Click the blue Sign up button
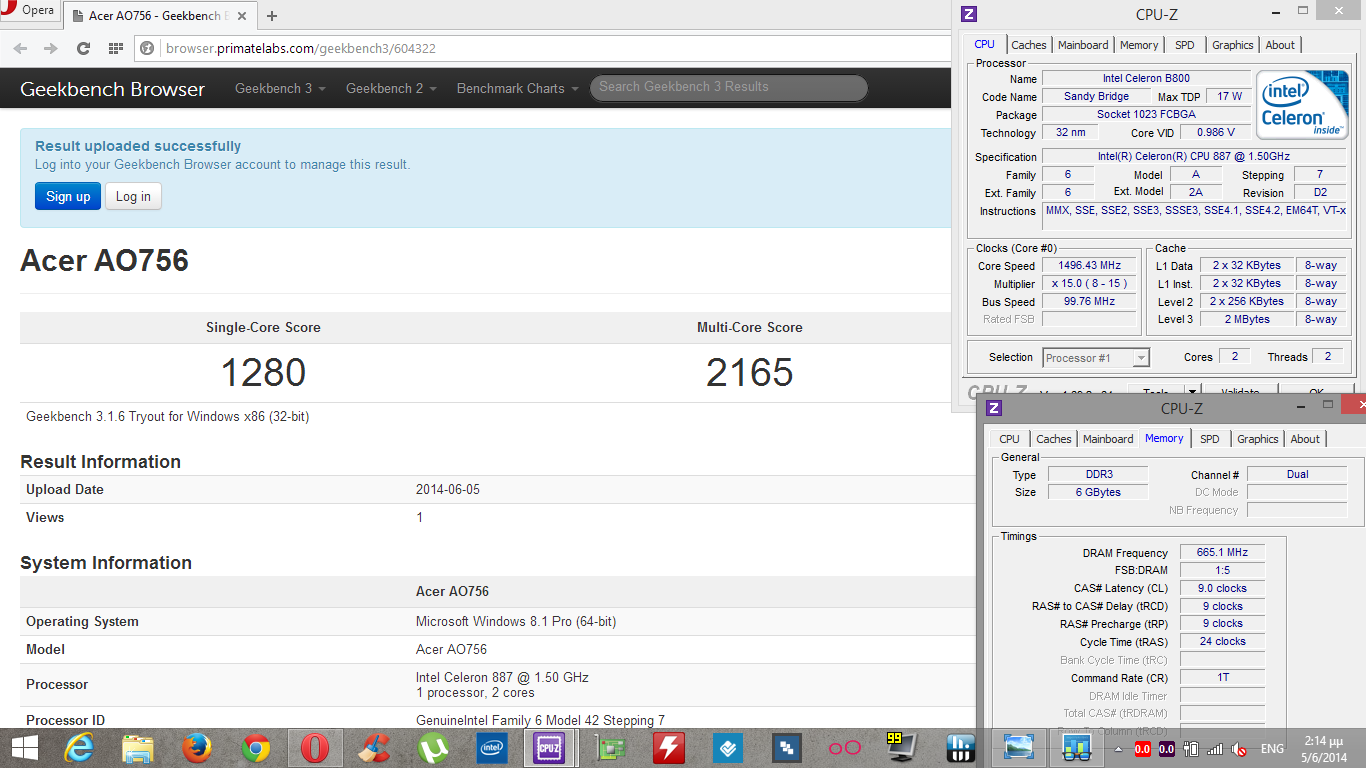The width and height of the screenshot is (1366, 768). tap(68, 196)
